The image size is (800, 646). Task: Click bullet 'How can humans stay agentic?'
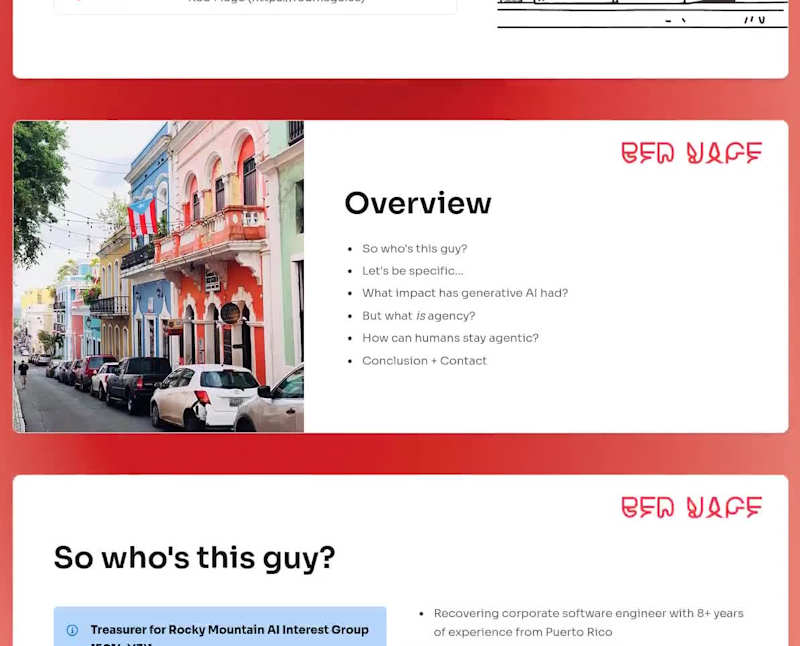point(450,338)
